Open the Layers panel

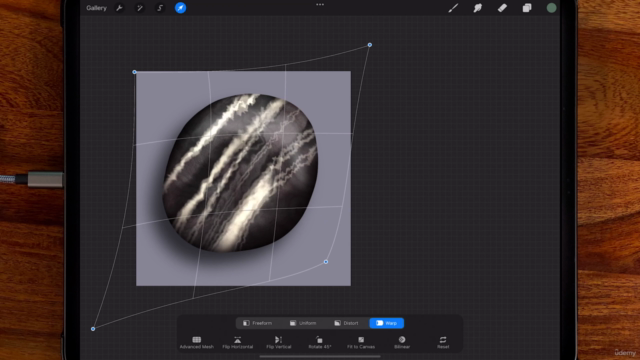coord(527,8)
